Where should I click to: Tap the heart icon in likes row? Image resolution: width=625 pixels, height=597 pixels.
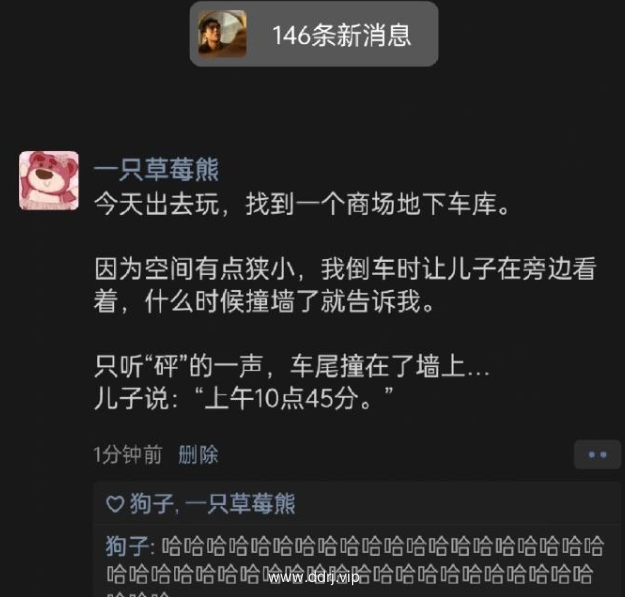pyautogui.click(x=115, y=504)
